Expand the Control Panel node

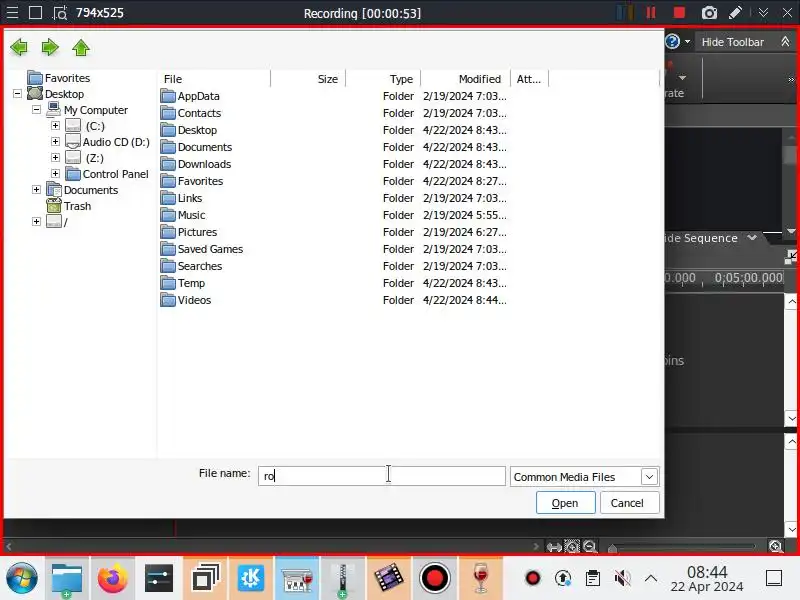click(x=55, y=173)
